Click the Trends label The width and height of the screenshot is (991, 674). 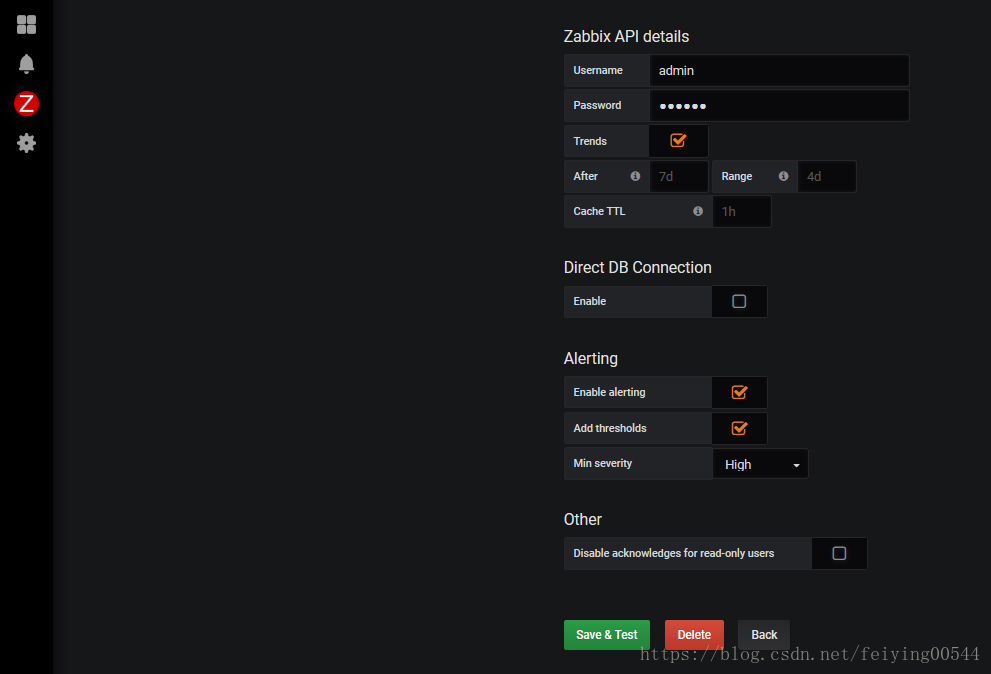click(x=590, y=141)
